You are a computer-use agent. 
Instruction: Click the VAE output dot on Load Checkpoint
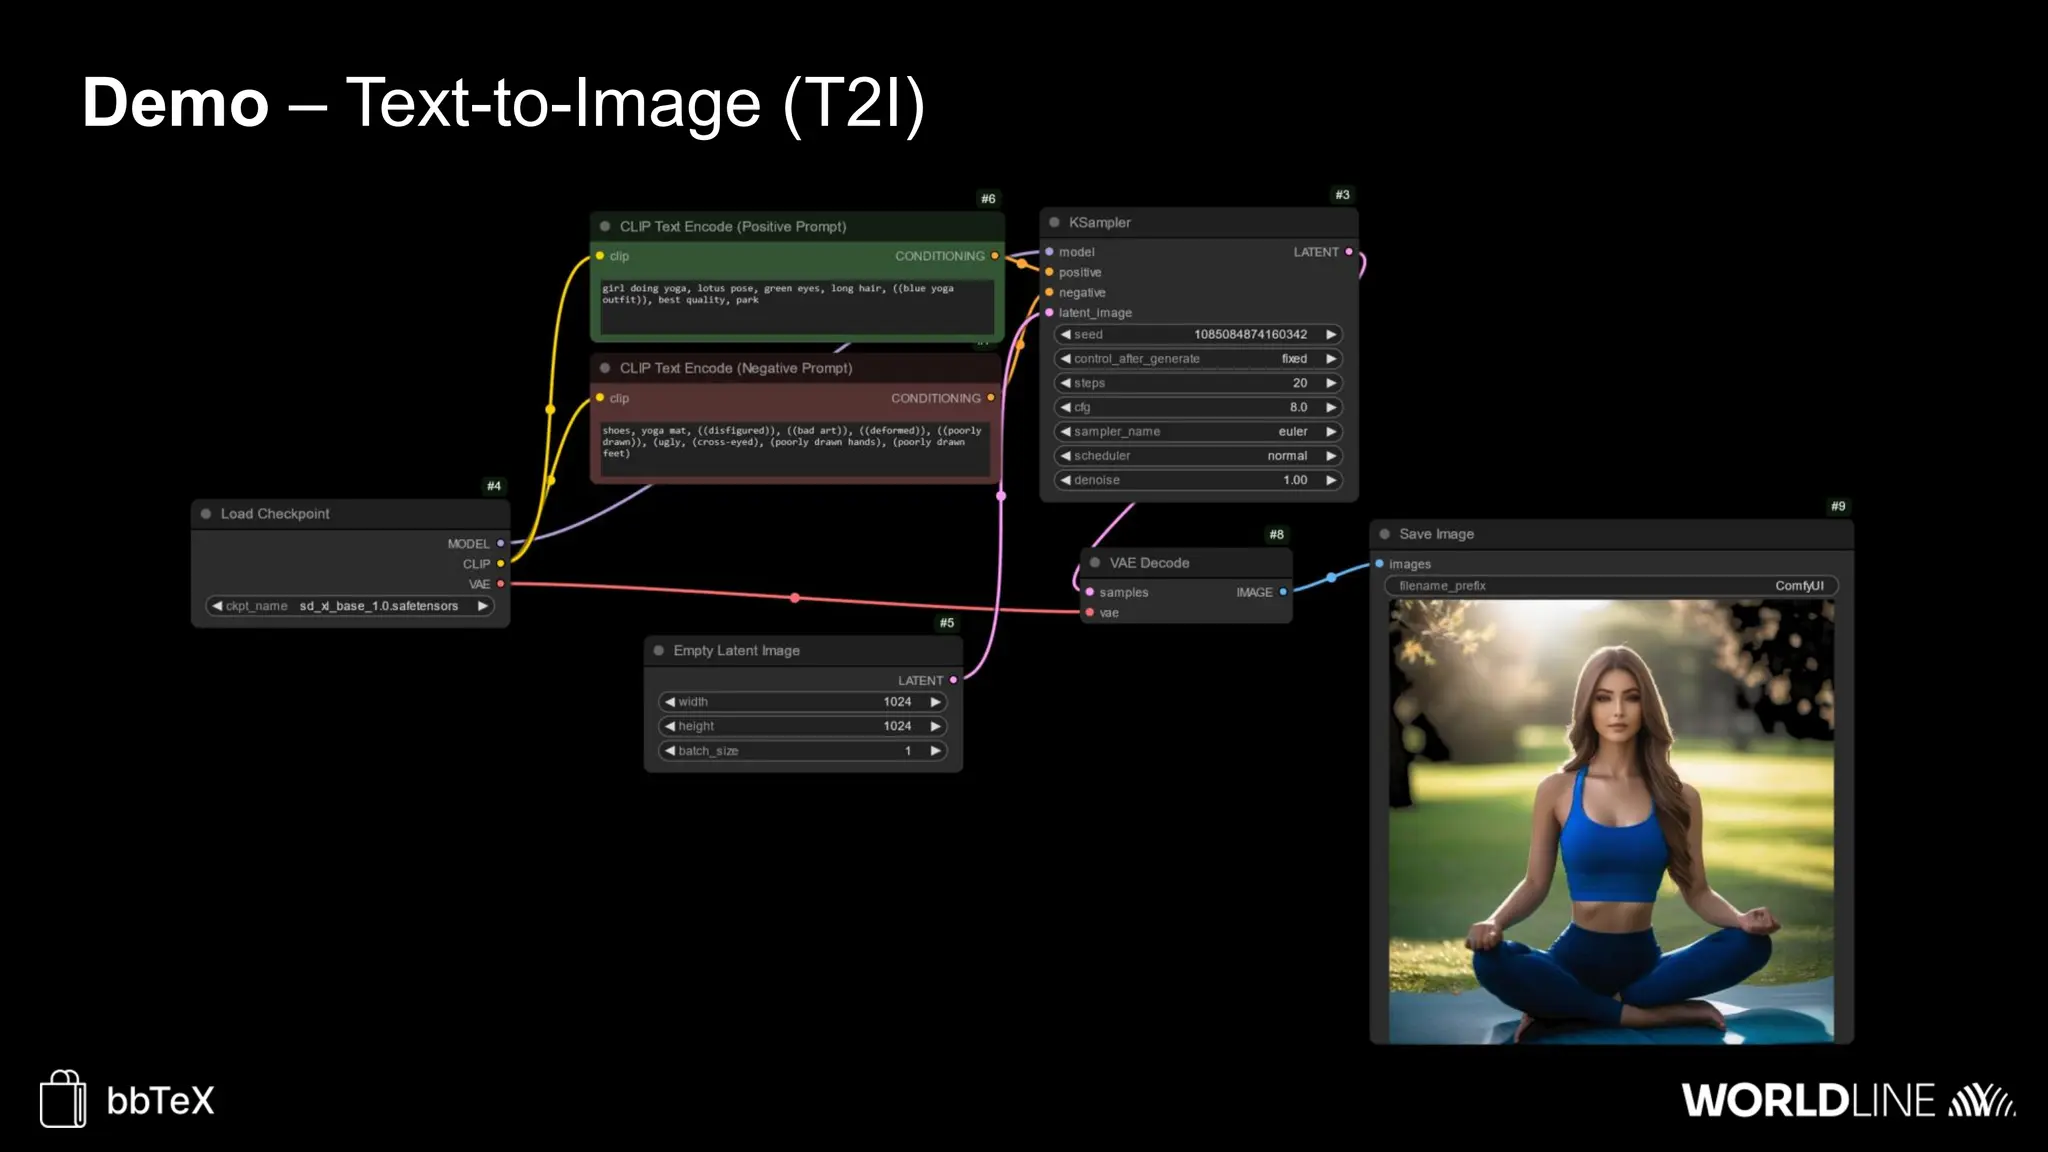click(x=501, y=584)
